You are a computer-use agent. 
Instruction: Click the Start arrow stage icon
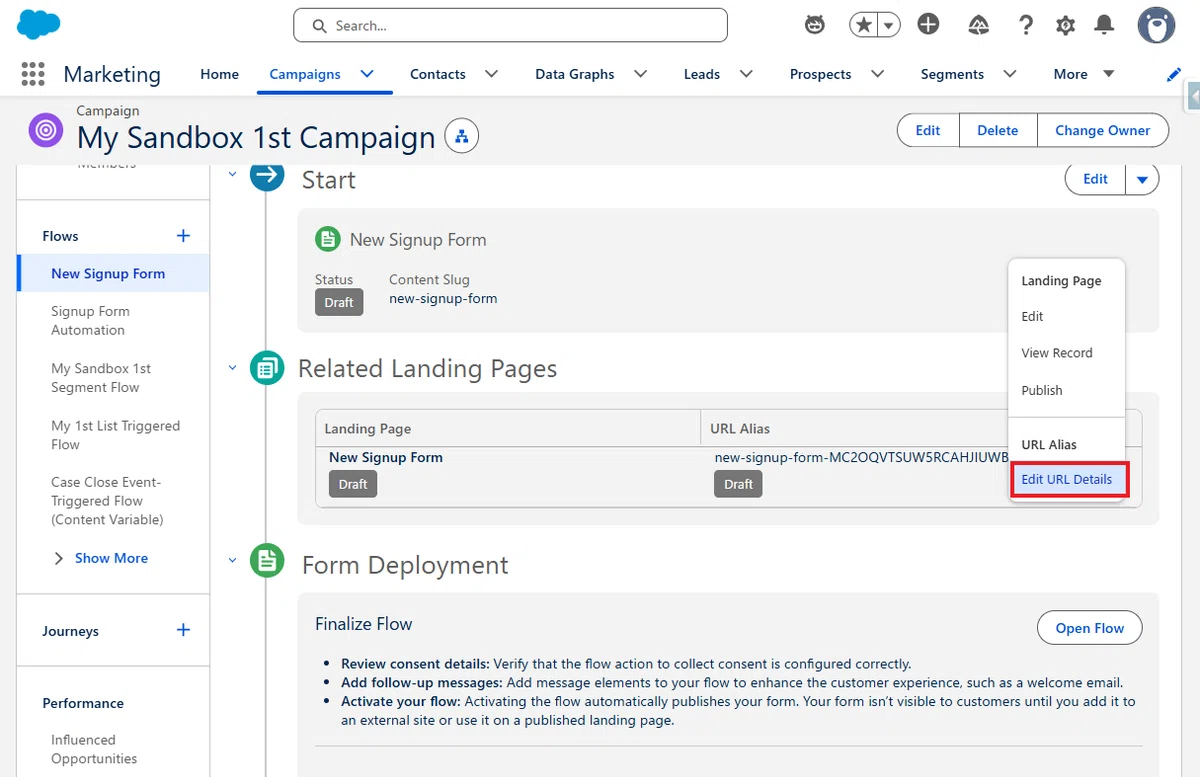(267, 176)
